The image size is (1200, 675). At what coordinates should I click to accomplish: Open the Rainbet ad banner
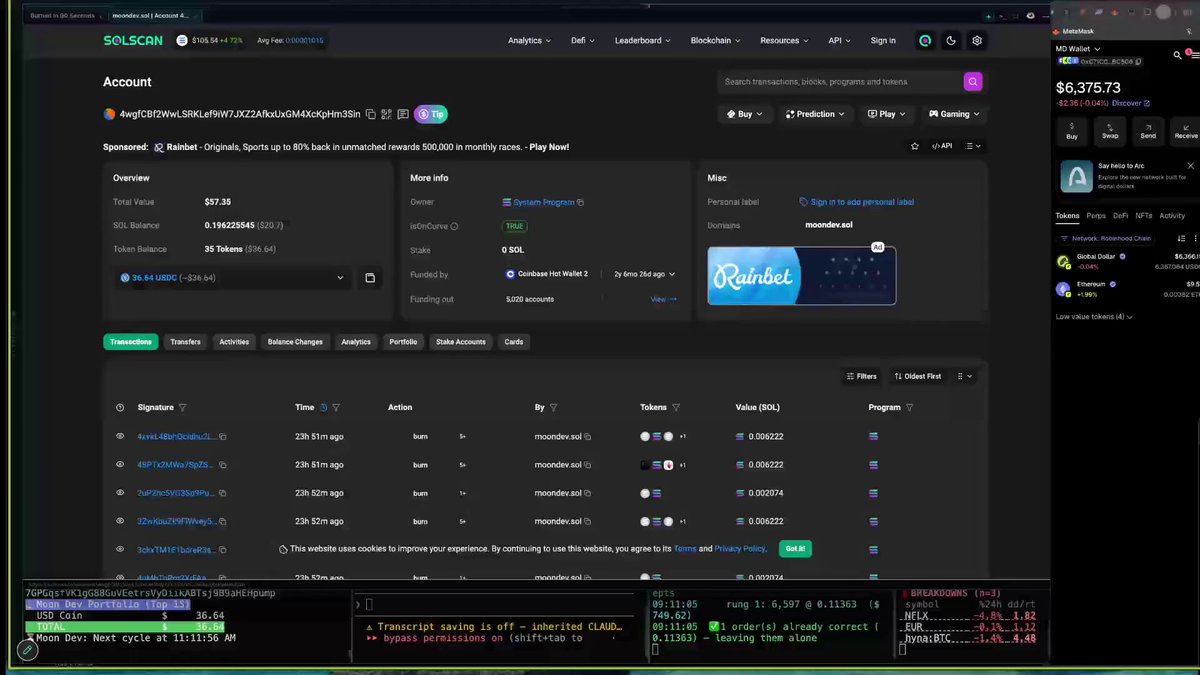802,275
